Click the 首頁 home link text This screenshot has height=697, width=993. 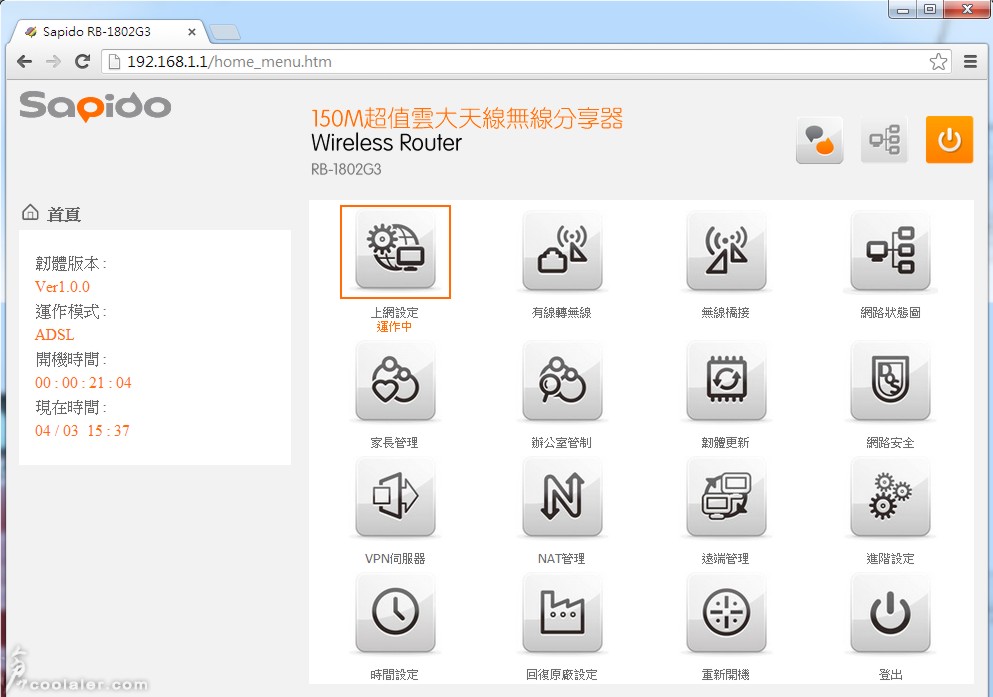[x=64, y=215]
